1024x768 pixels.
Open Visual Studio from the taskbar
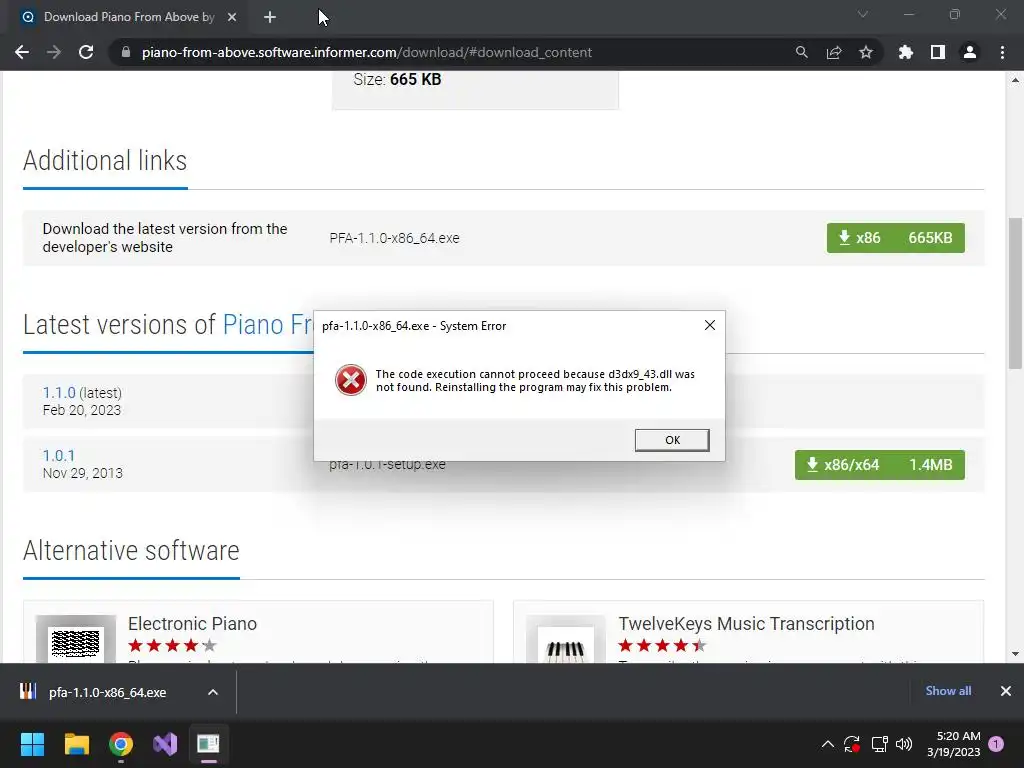point(165,744)
